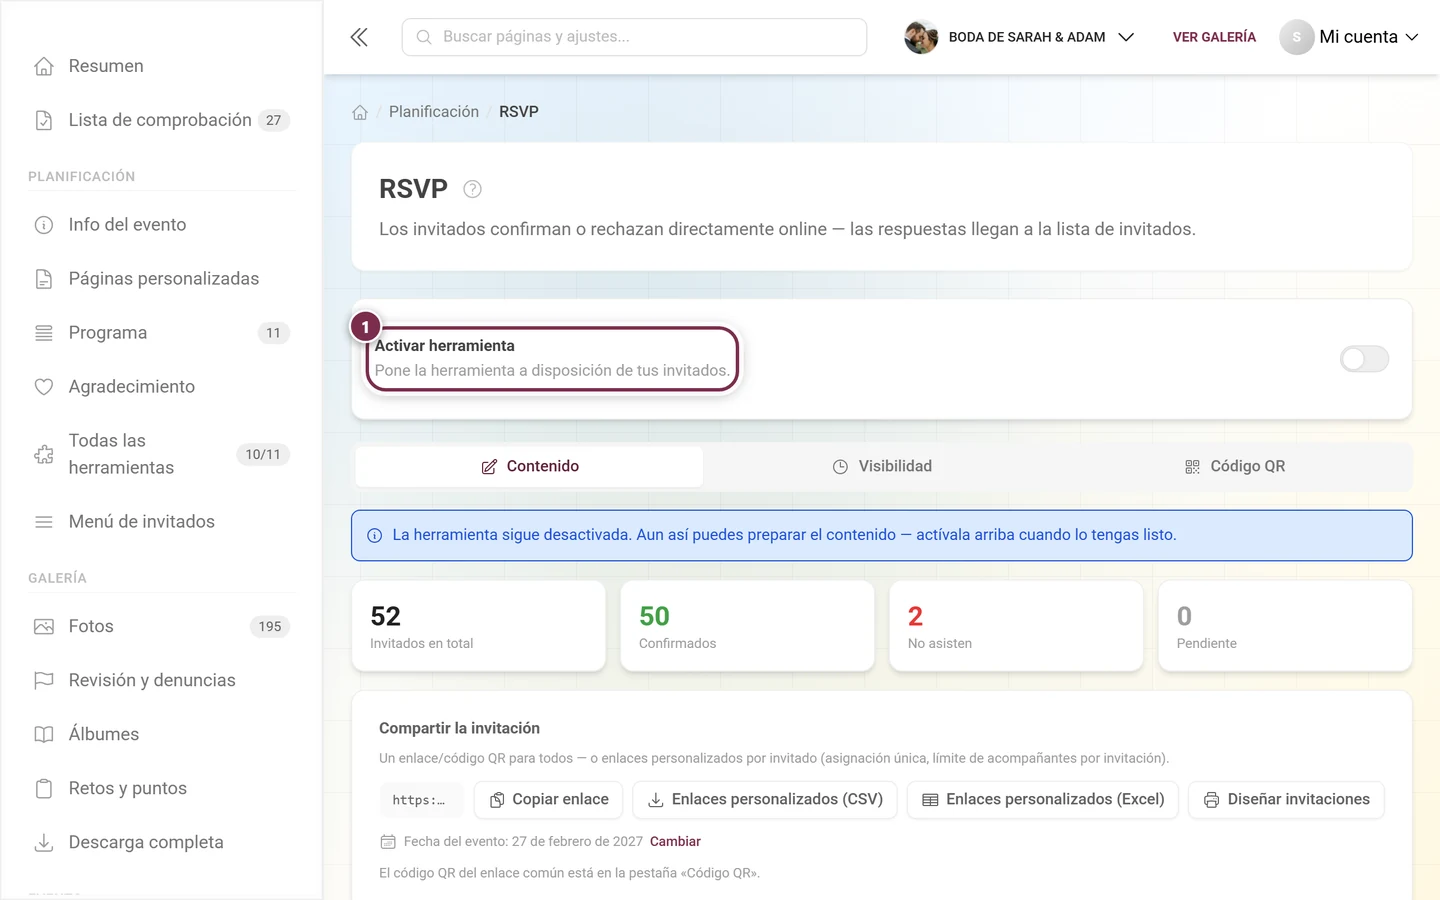Click the Programa list icon
The height and width of the screenshot is (900, 1440).
[44, 333]
